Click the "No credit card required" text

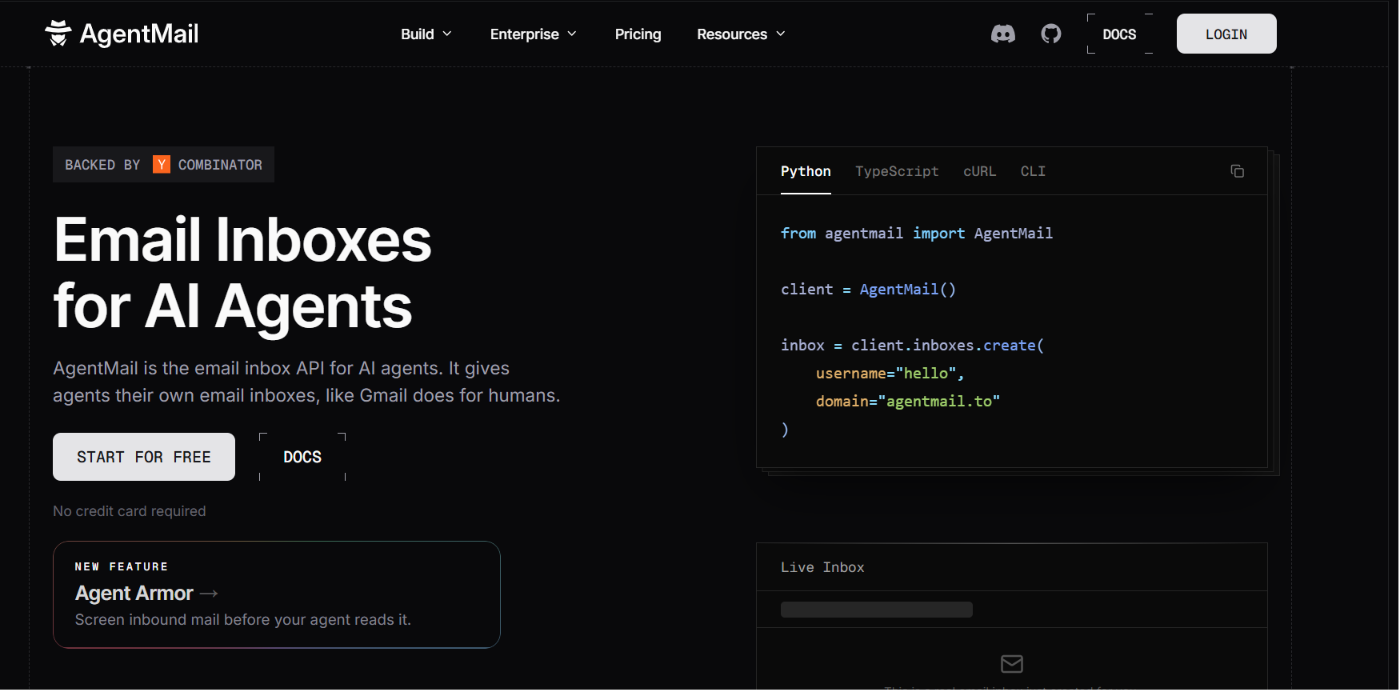pos(129,511)
